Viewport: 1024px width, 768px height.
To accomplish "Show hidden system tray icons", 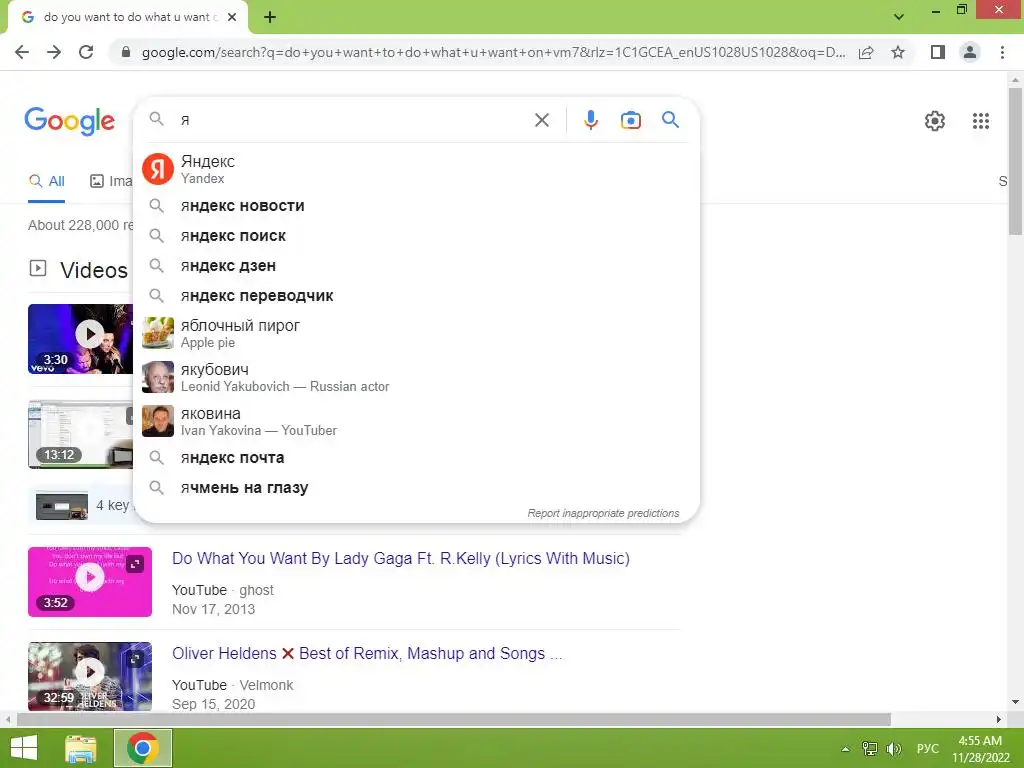I will (845, 749).
